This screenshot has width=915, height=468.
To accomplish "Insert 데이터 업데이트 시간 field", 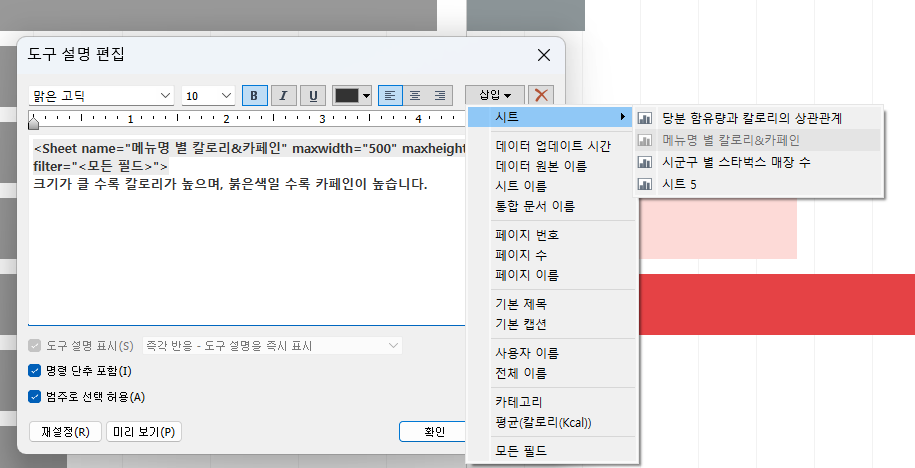I will [x=553, y=146].
